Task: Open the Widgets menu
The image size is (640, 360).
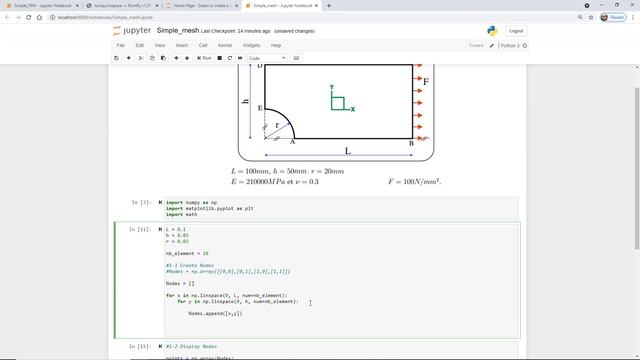Action: pyautogui.click(x=251, y=45)
